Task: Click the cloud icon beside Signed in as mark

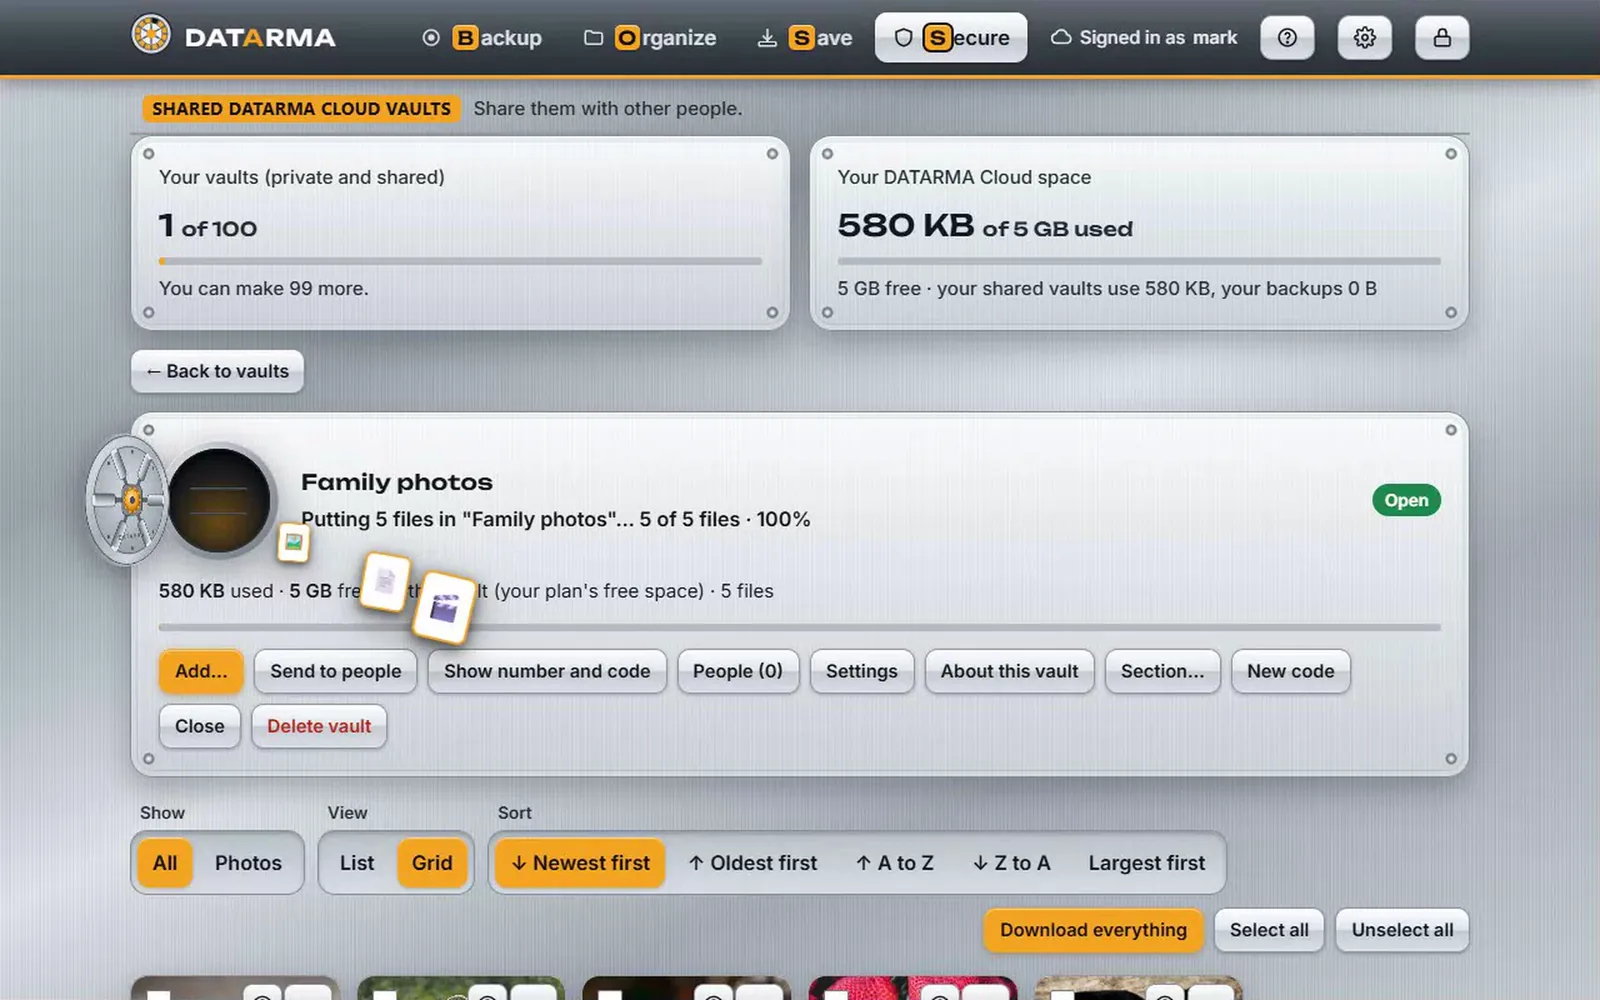Action: click(1061, 38)
